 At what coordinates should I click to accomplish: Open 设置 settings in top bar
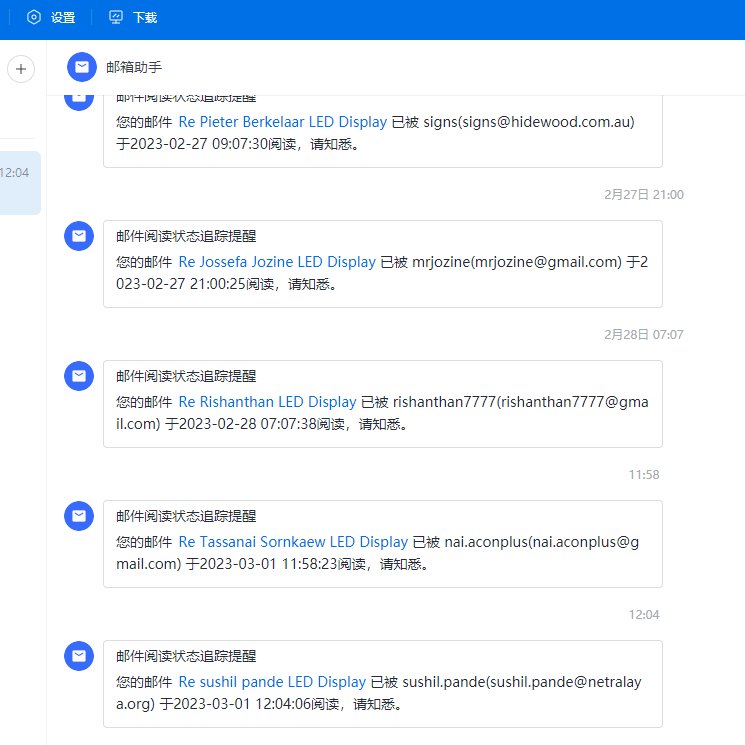(x=51, y=18)
